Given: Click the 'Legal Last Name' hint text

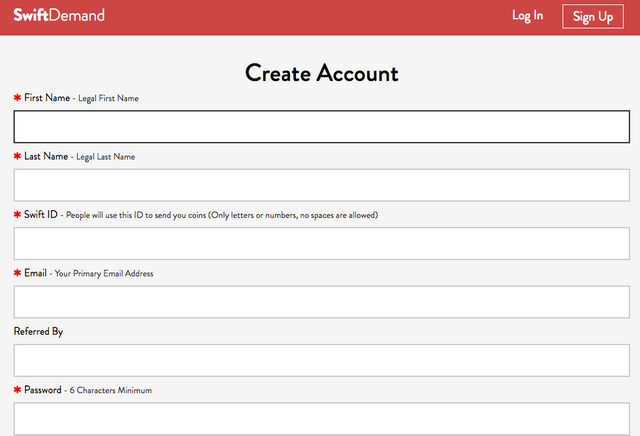Looking at the screenshot, I should point(106,157).
